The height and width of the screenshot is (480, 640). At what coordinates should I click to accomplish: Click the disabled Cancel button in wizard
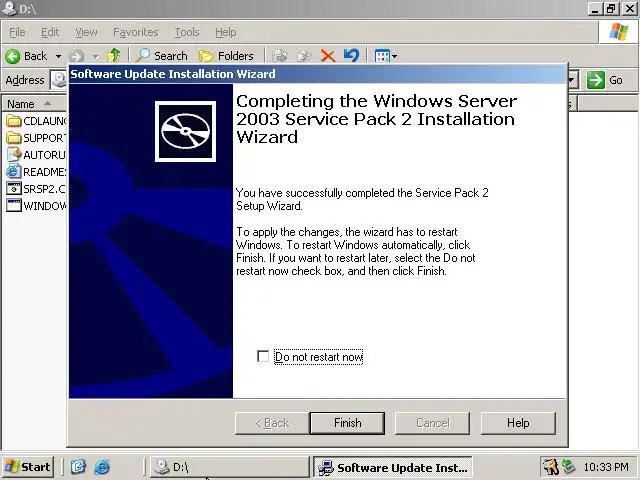click(x=432, y=423)
